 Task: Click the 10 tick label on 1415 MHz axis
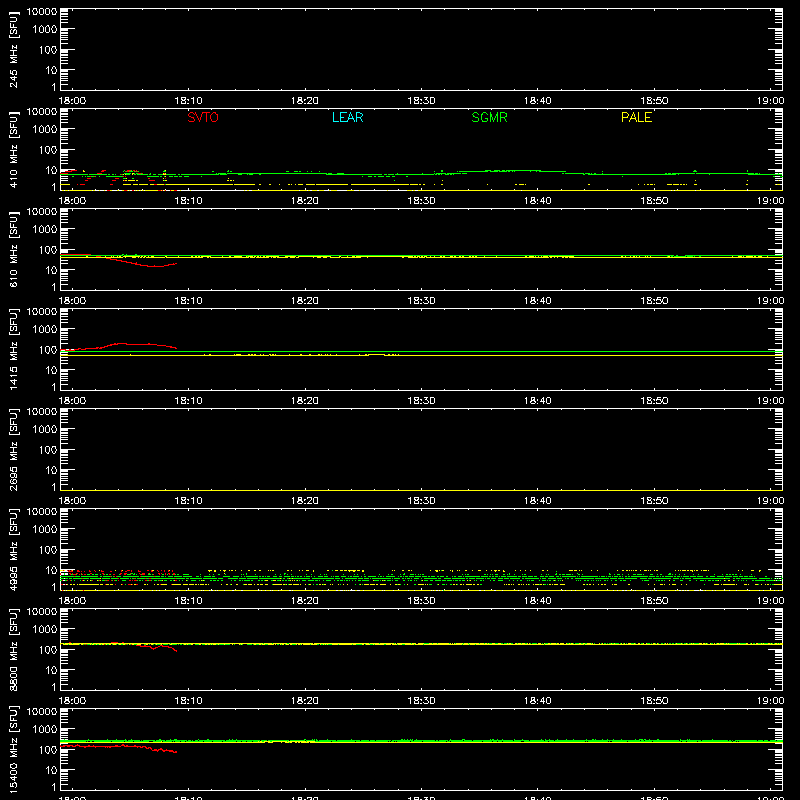pyautogui.click(x=52, y=370)
